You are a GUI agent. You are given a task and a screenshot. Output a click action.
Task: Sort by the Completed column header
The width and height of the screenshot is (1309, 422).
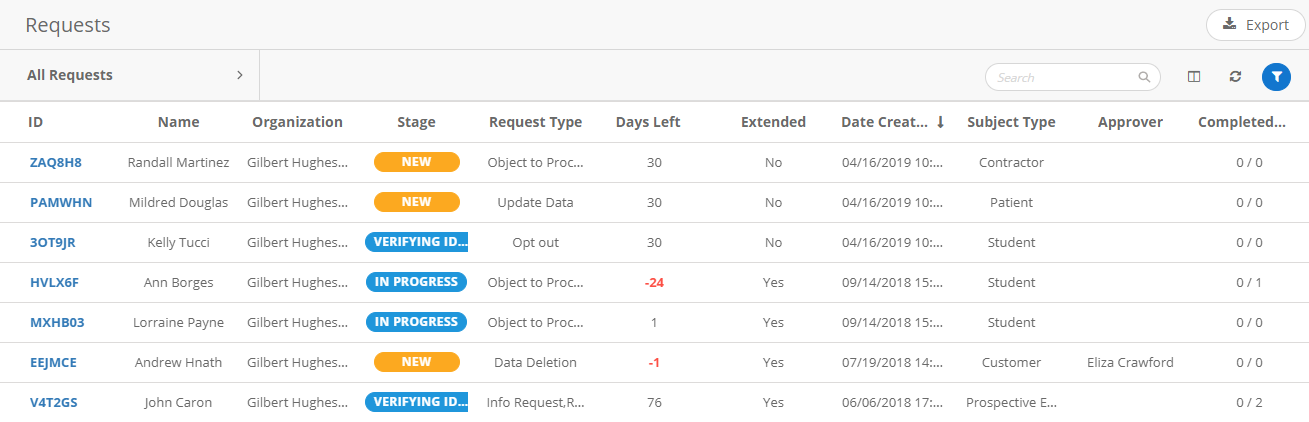pos(1242,122)
